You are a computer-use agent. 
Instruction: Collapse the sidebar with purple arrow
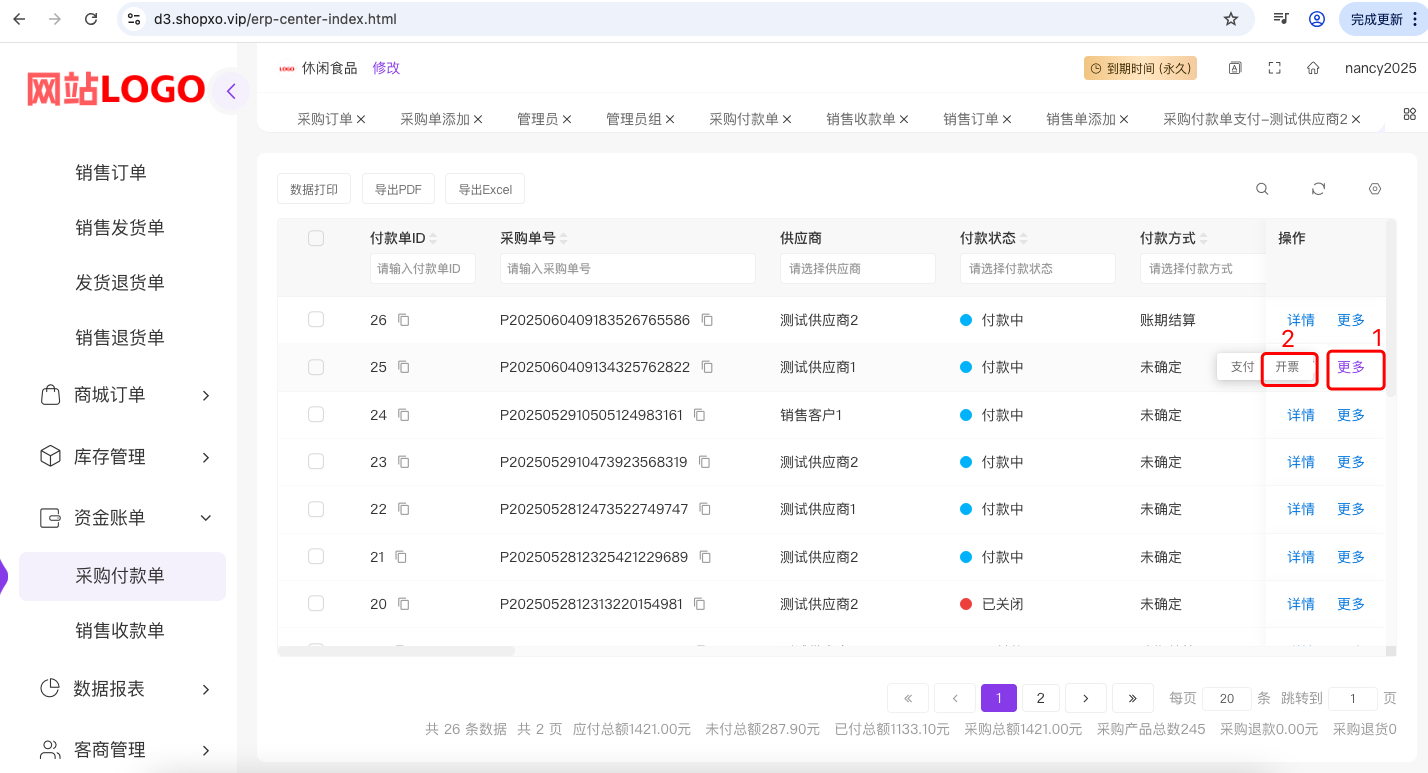coord(231,91)
